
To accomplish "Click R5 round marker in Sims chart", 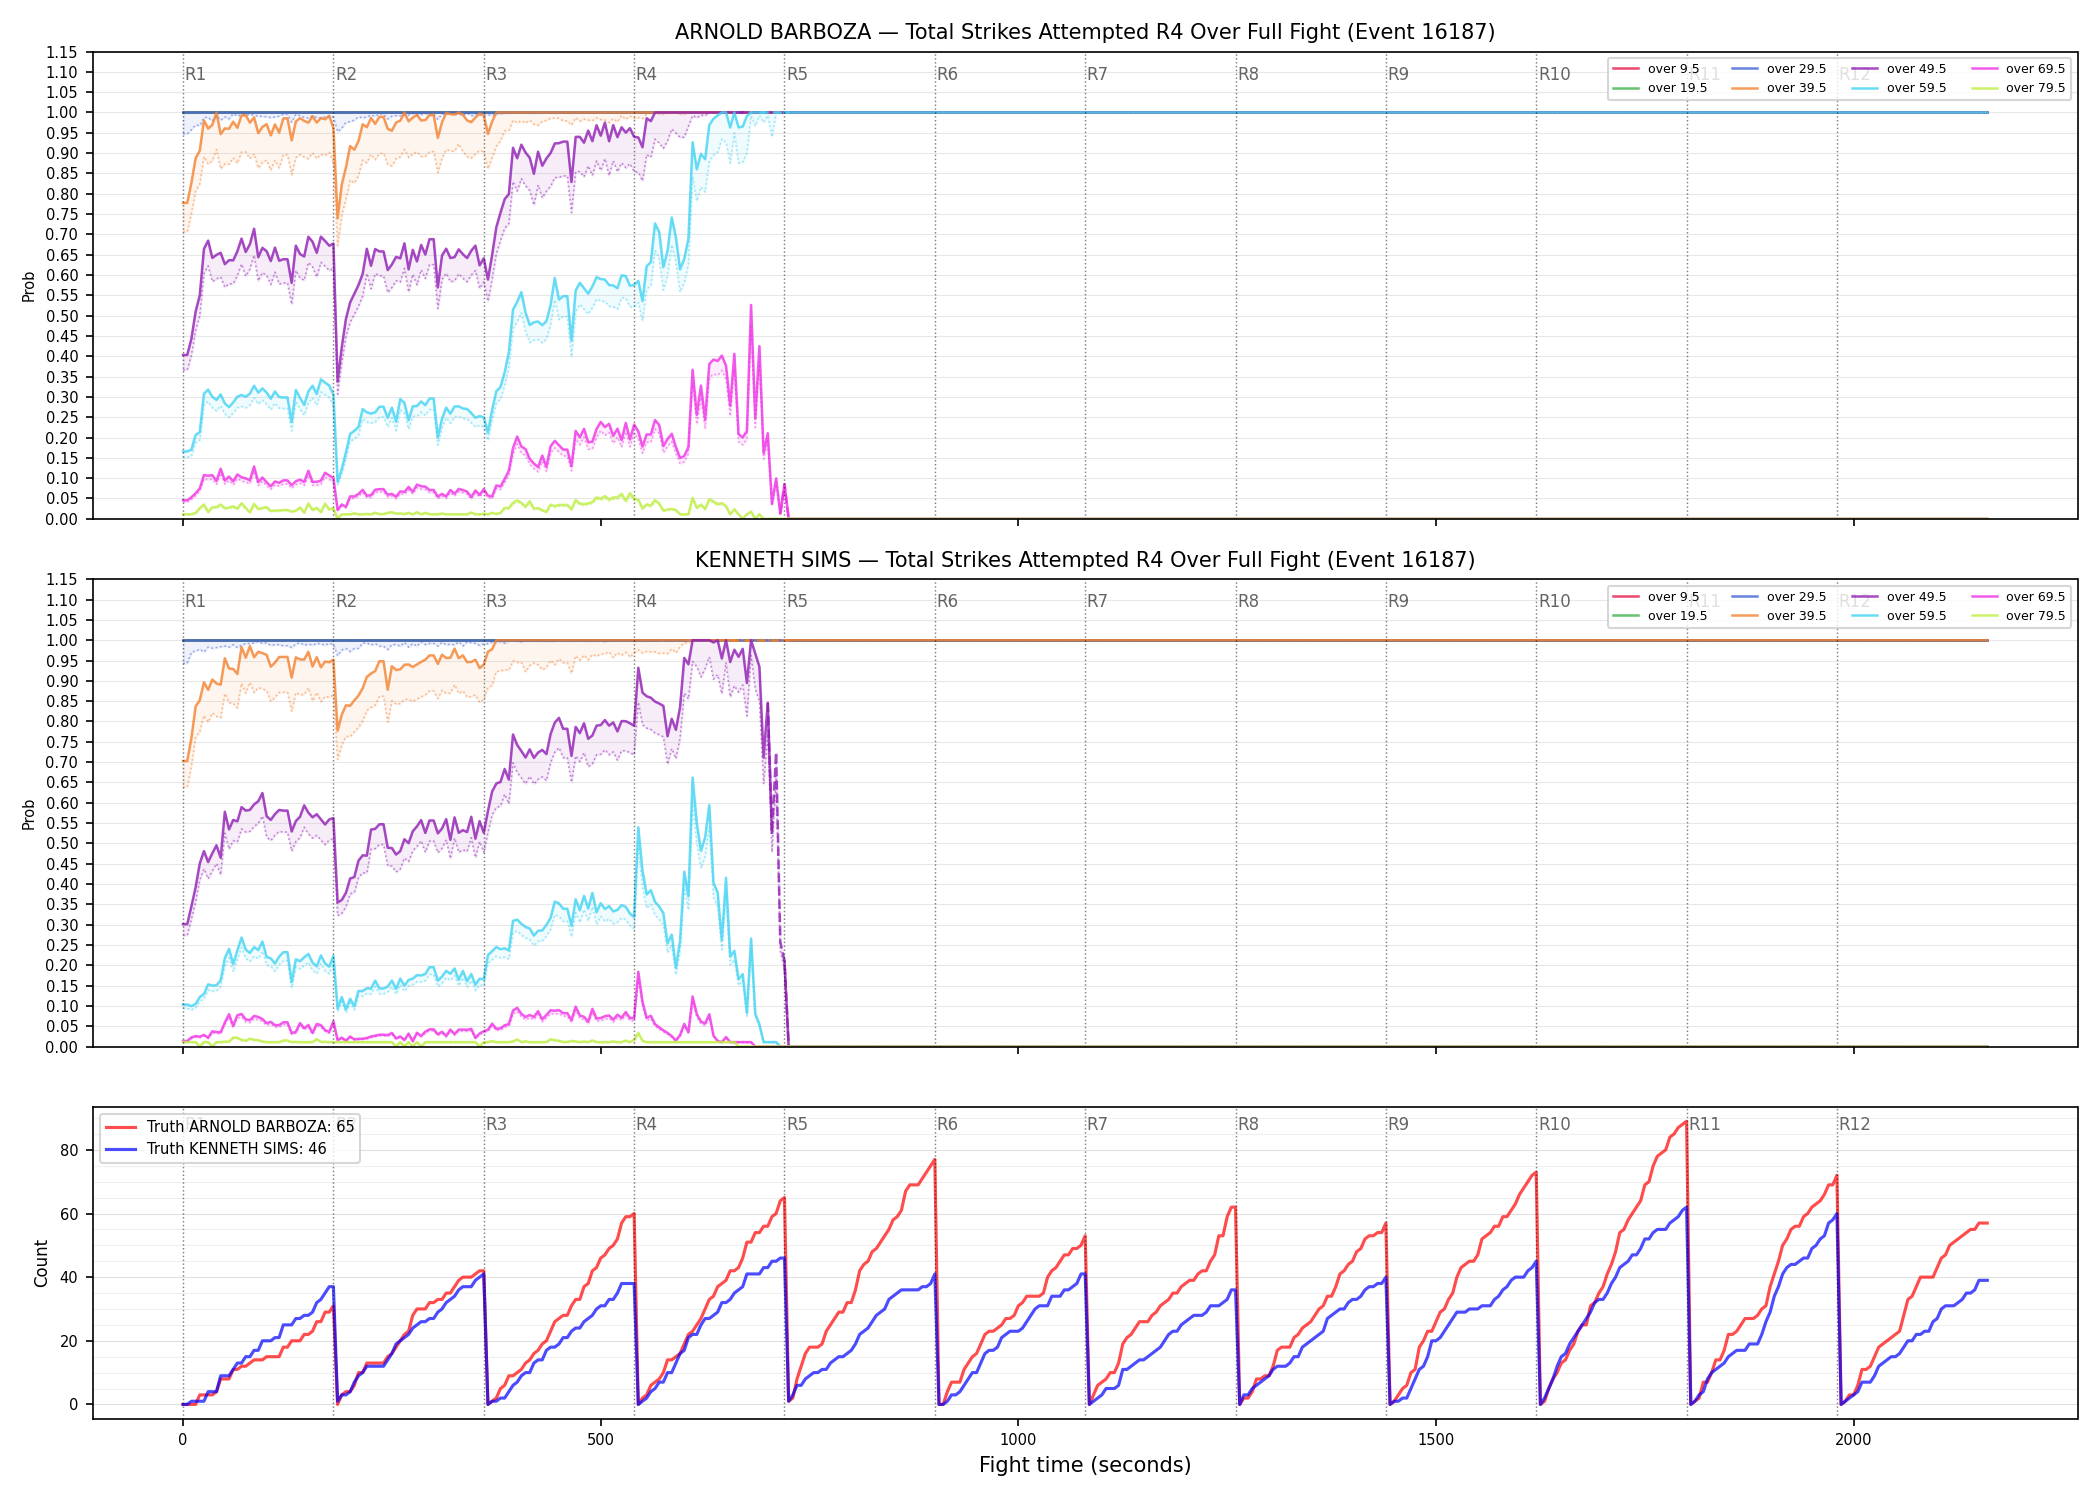I will (797, 601).
